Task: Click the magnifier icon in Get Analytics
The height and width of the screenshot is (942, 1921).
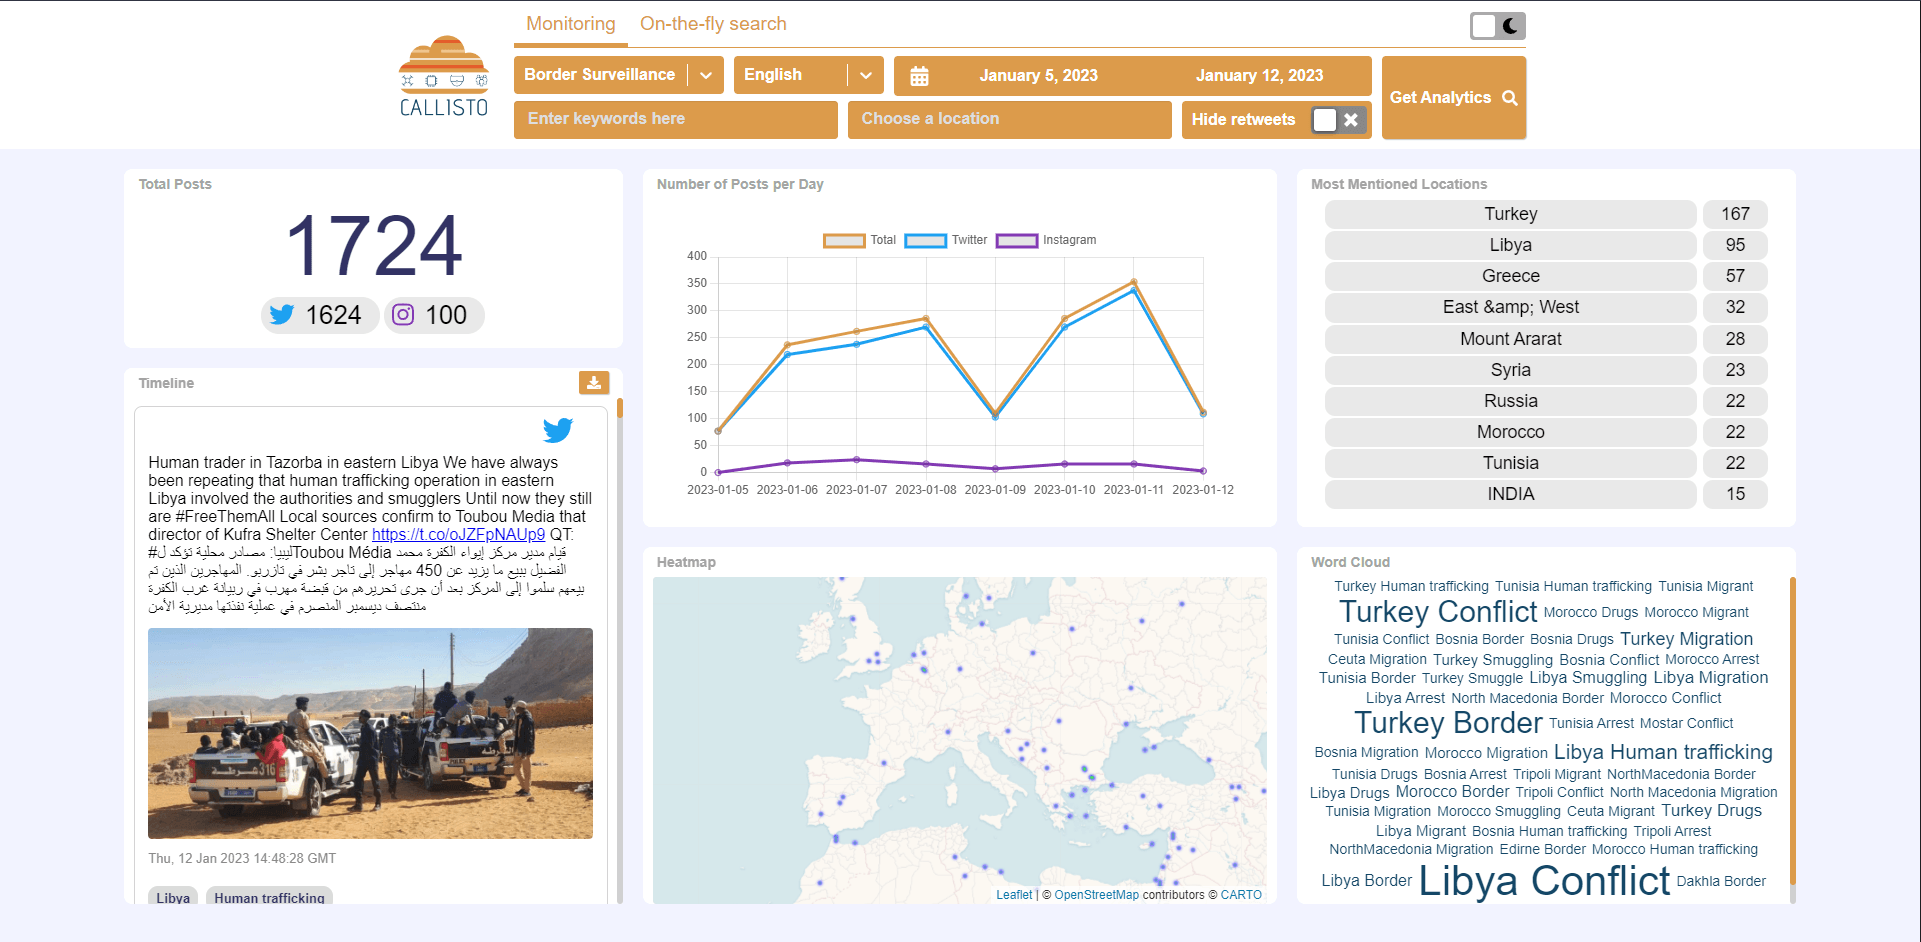Action: click(x=1510, y=98)
